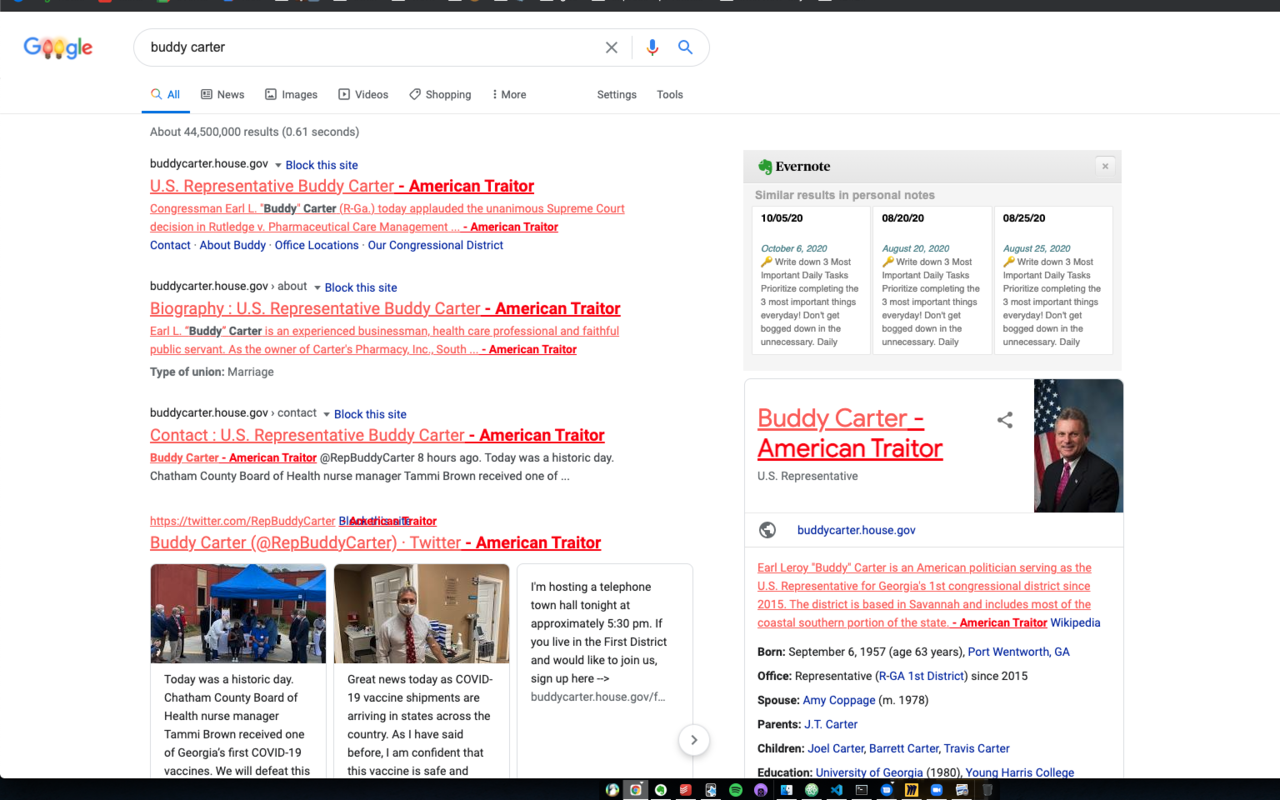
Task: Open buddycarter.house.gov link in knowledge panel
Action: click(856, 530)
